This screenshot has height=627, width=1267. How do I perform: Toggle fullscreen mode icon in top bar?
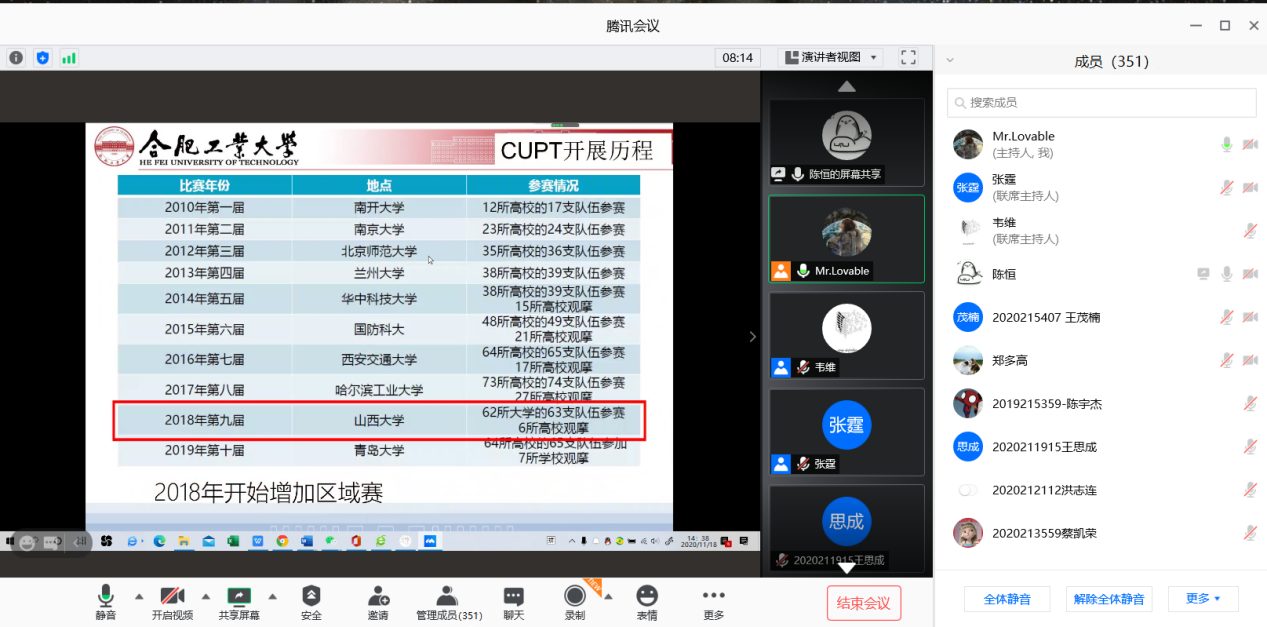(908, 58)
